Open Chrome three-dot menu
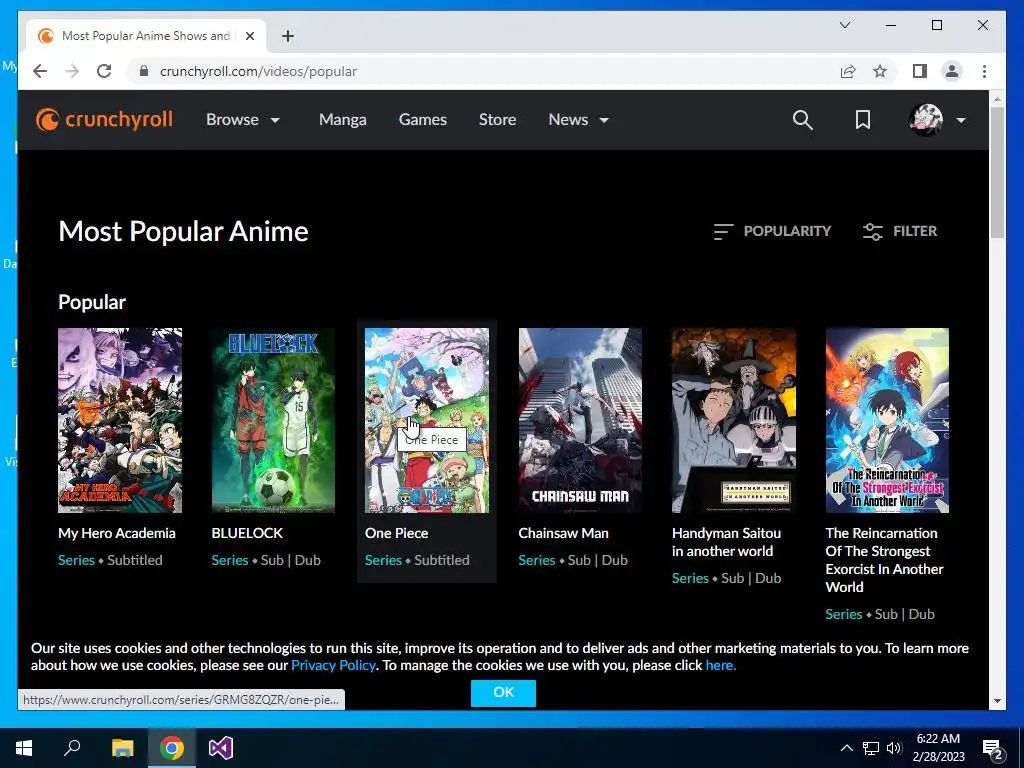The image size is (1024, 768). 984,71
